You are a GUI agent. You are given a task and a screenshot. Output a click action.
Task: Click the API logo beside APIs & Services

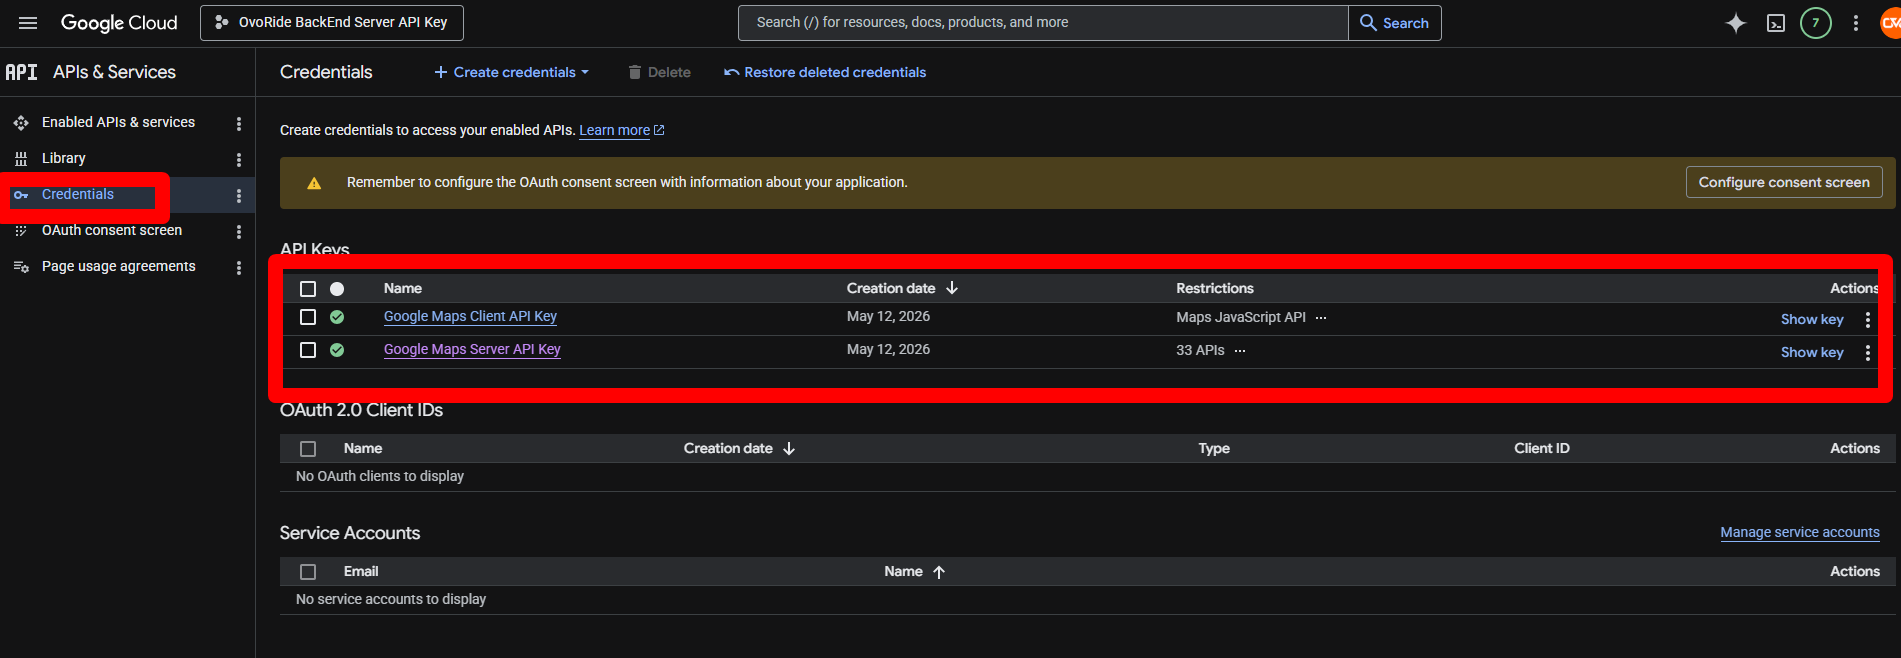(x=22, y=72)
